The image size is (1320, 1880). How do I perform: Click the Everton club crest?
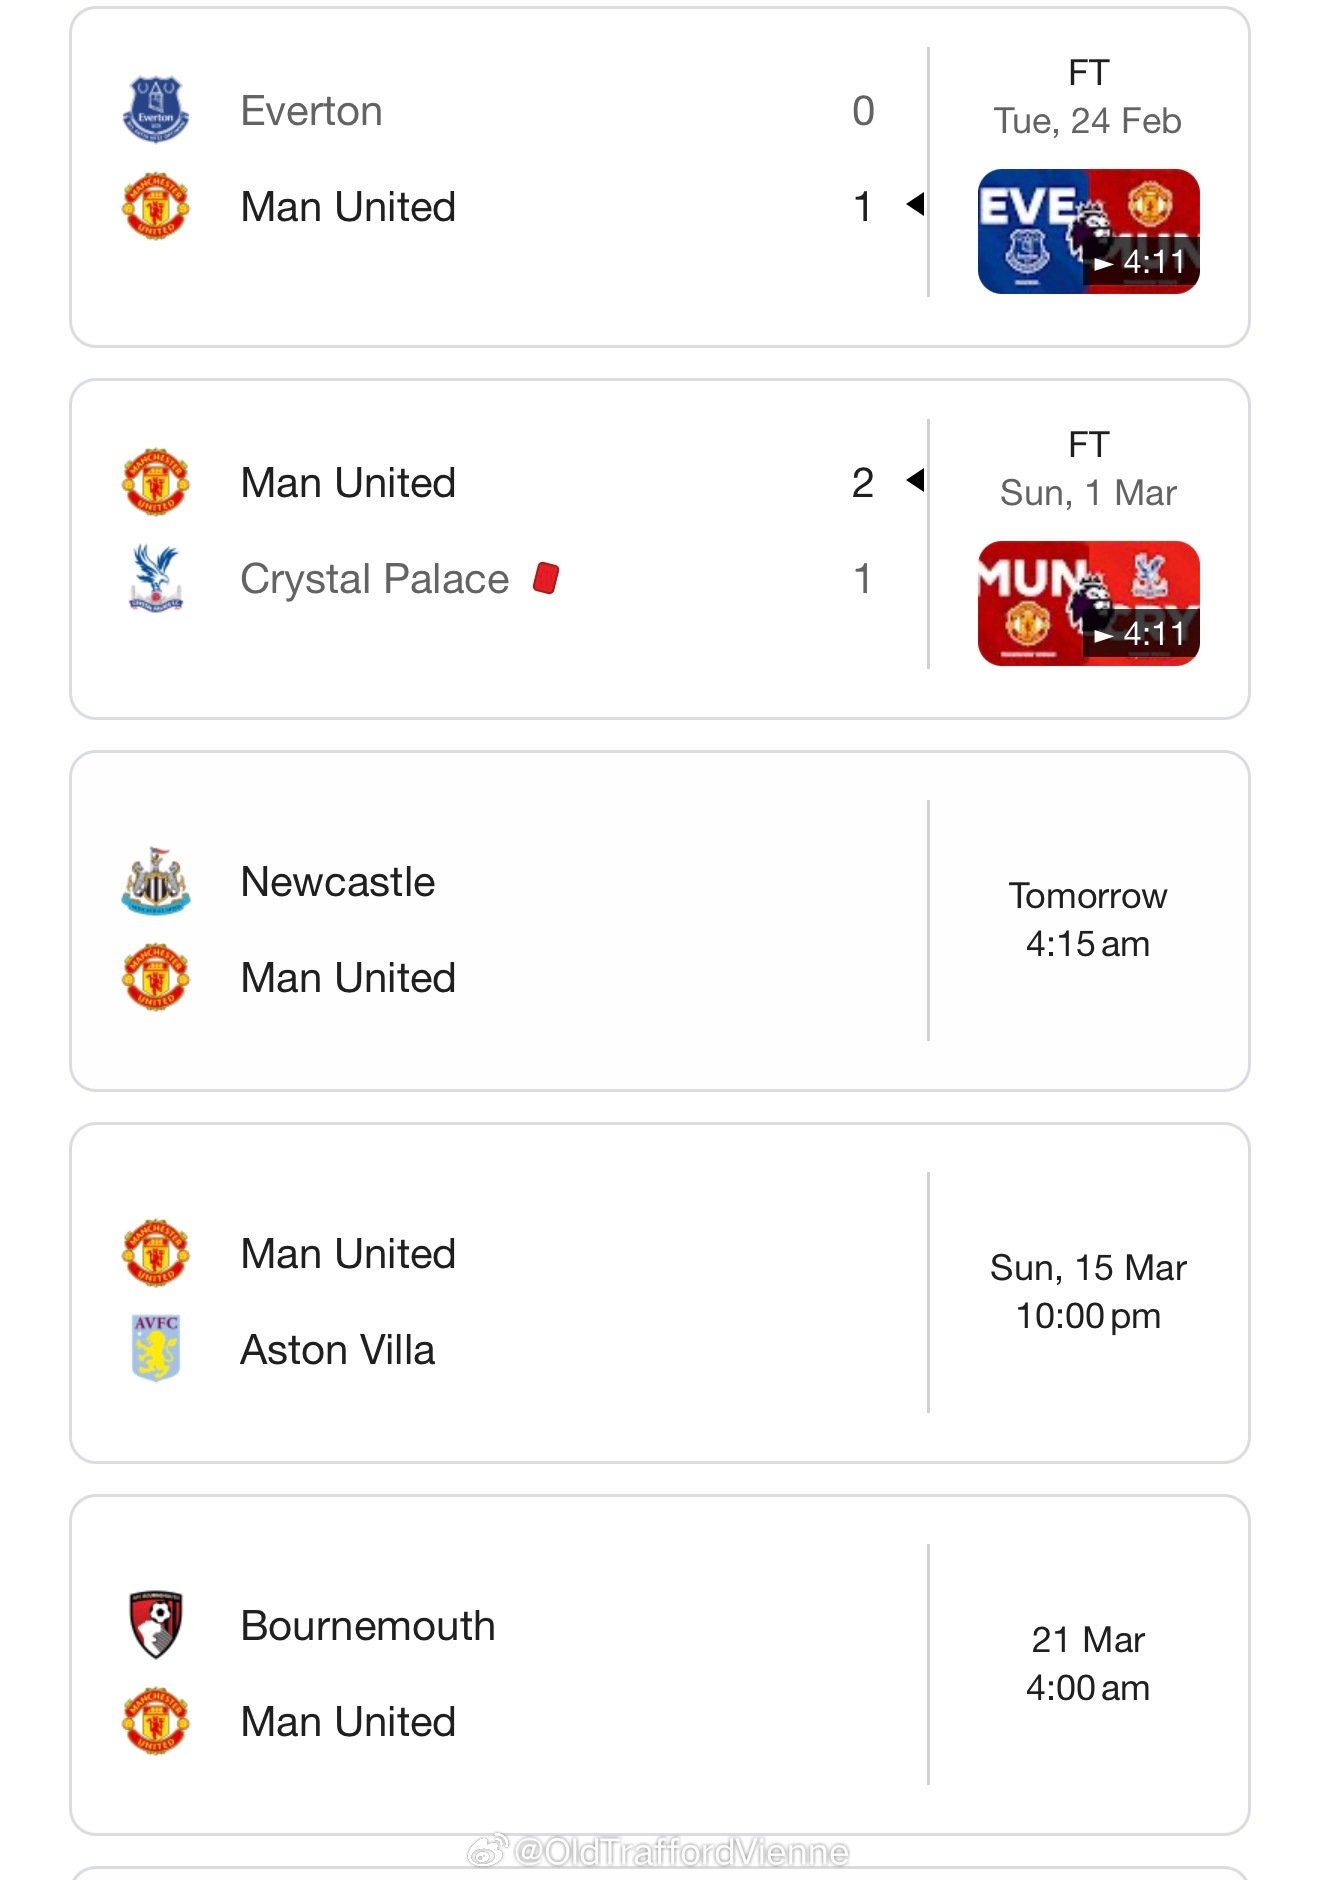(x=155, y=110)
